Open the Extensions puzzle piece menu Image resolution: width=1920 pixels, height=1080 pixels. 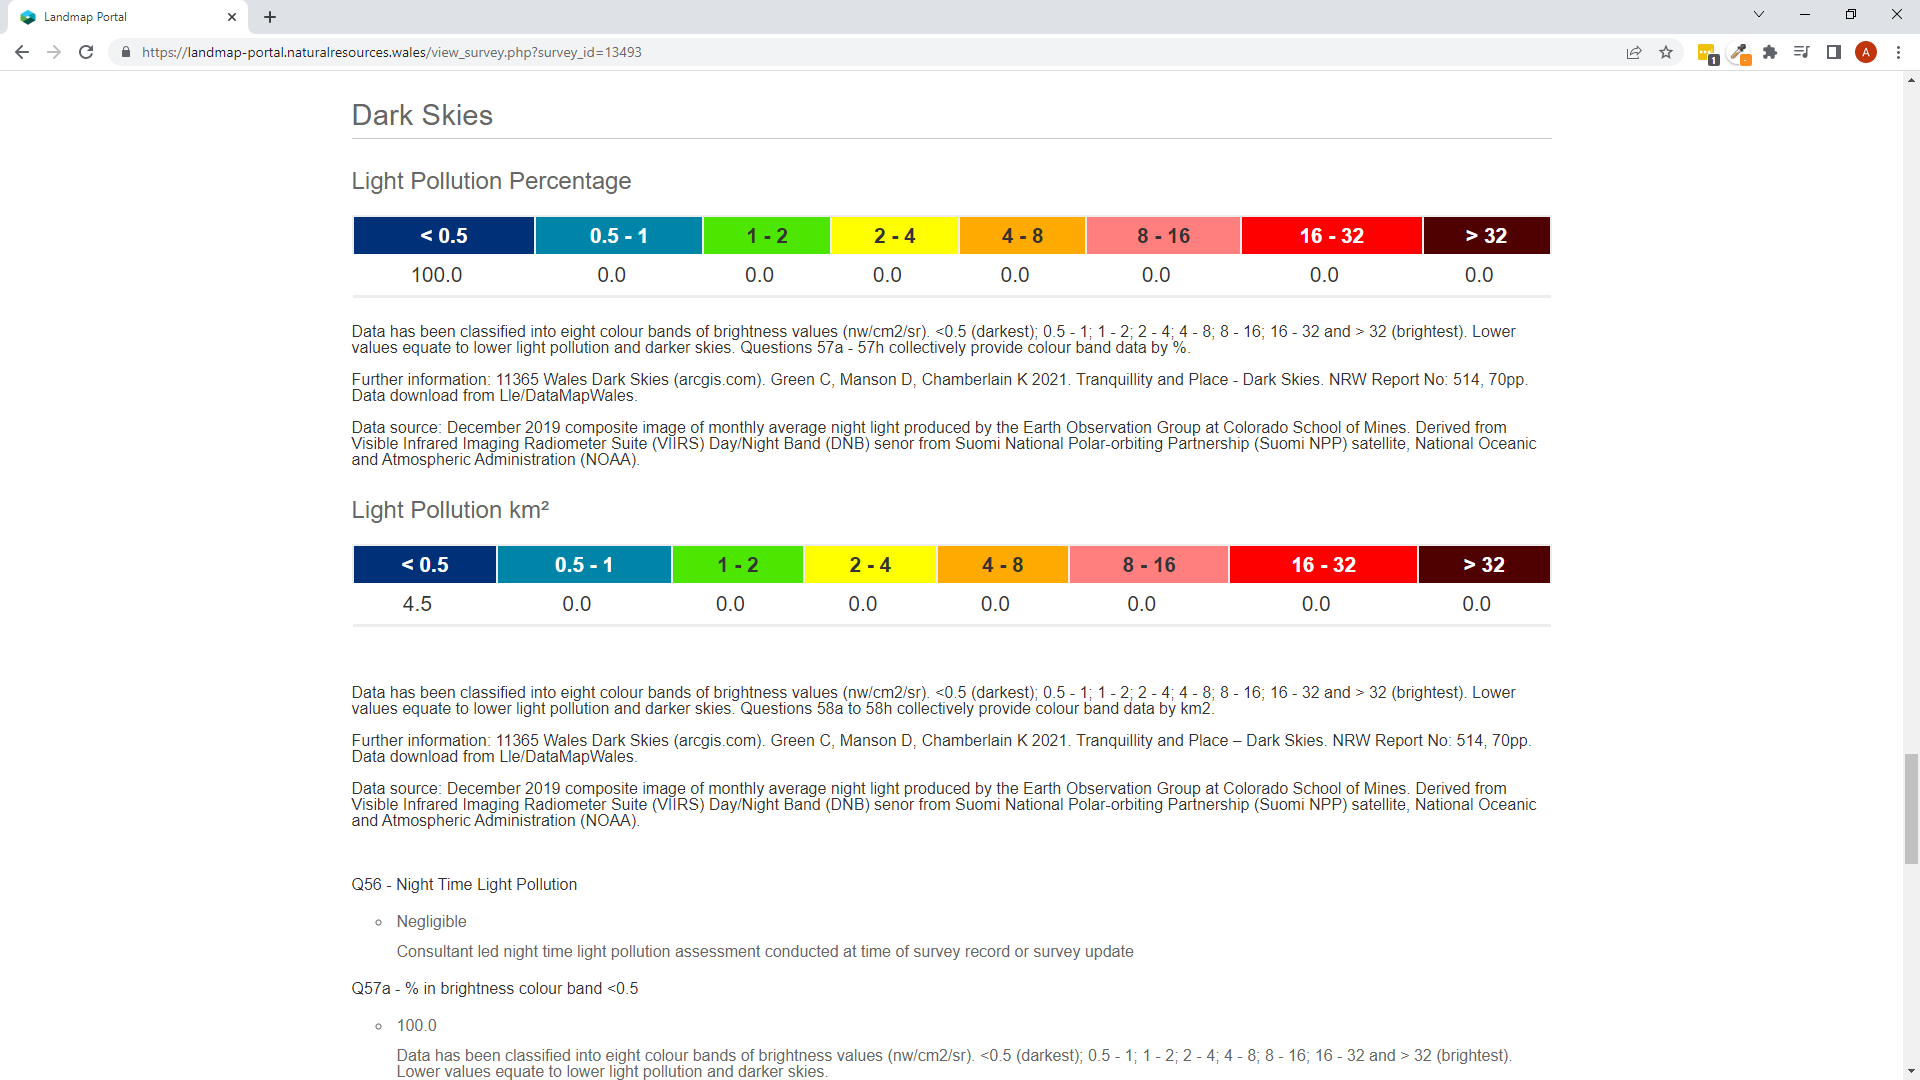pyautogui.click(x=1770, y=52)
